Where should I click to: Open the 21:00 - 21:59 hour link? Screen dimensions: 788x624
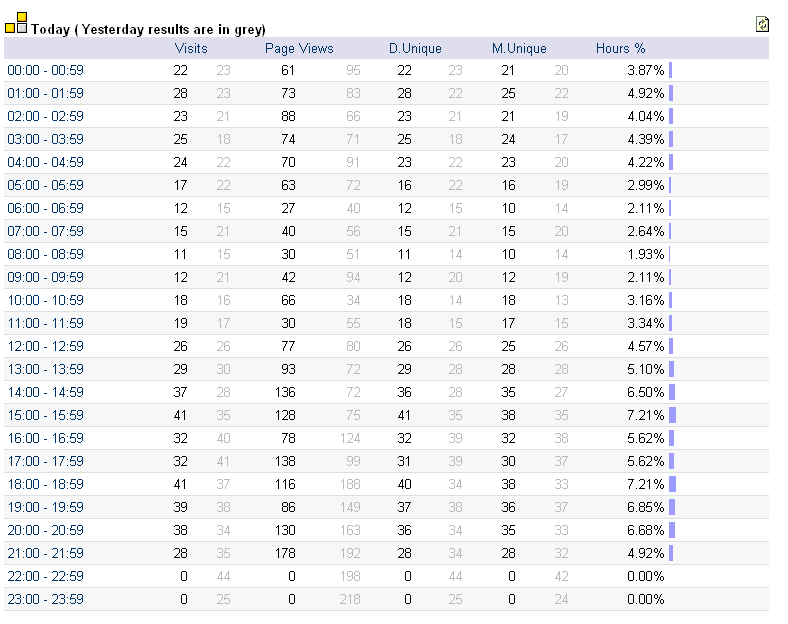point(45,553)
